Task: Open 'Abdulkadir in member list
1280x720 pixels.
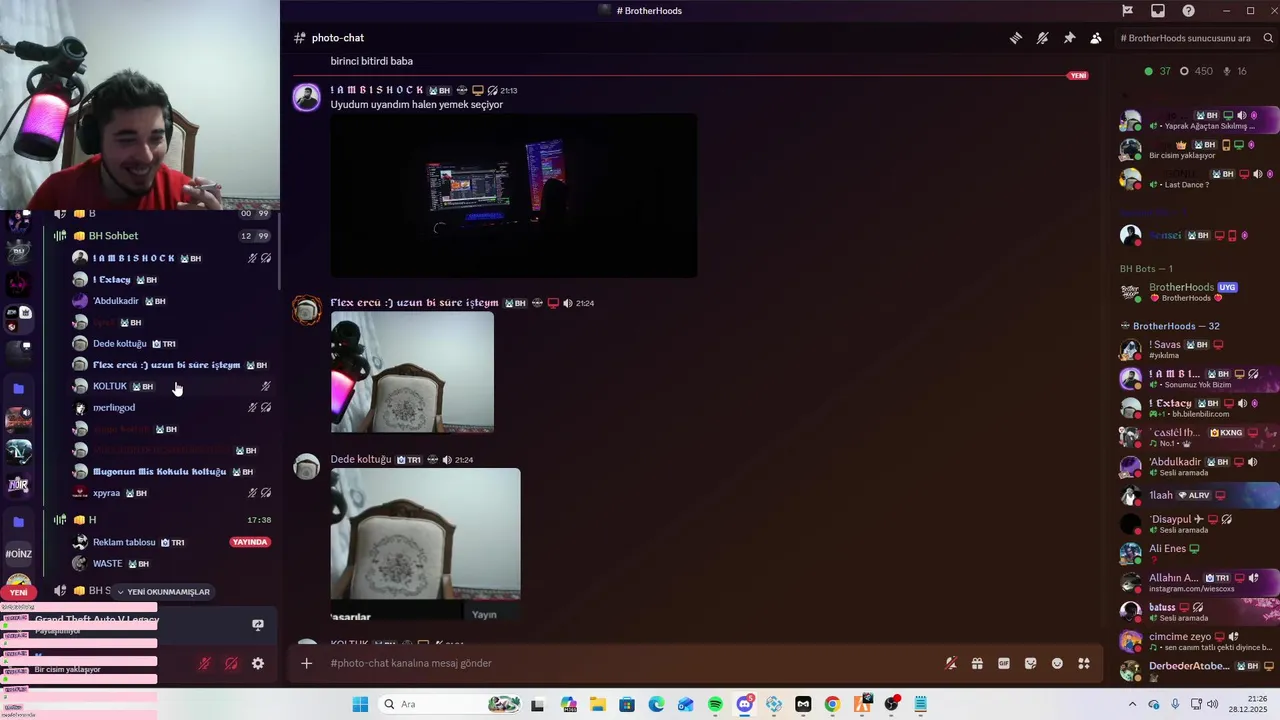Action: pyautogui.click(x=1198, y=467)
